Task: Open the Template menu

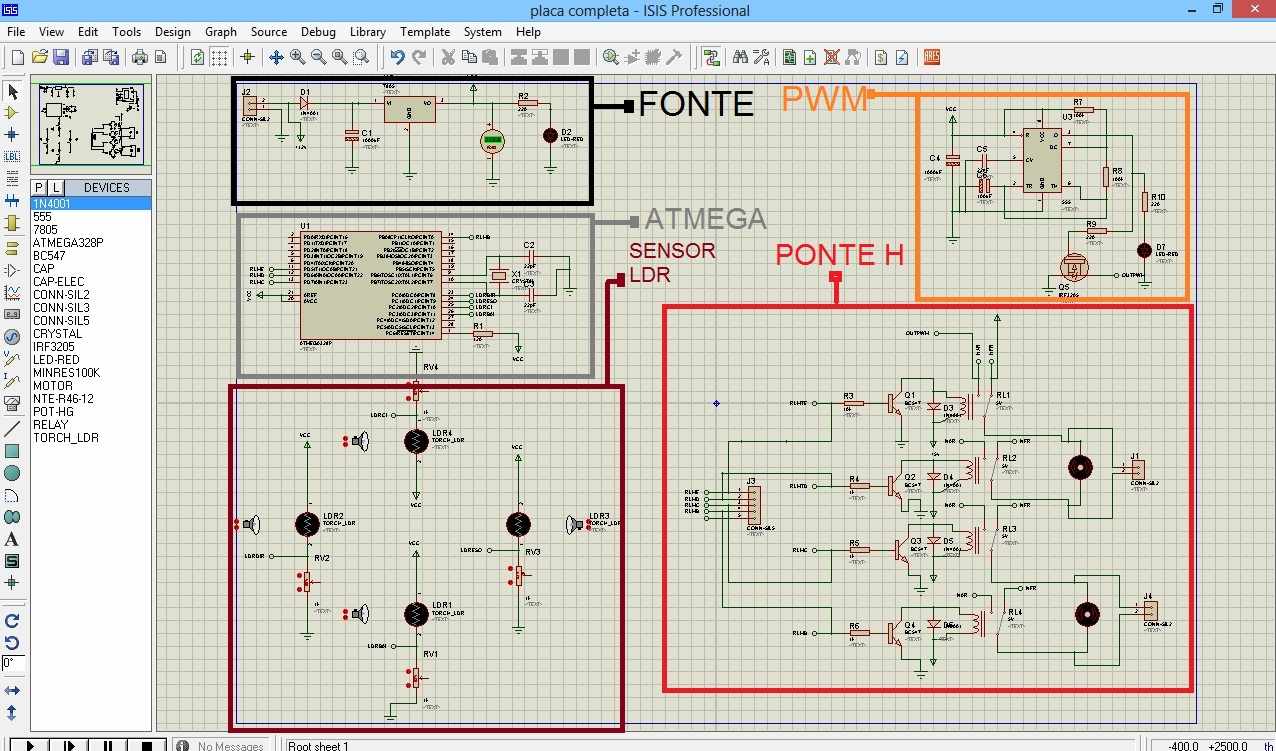Action: [425, 32]
